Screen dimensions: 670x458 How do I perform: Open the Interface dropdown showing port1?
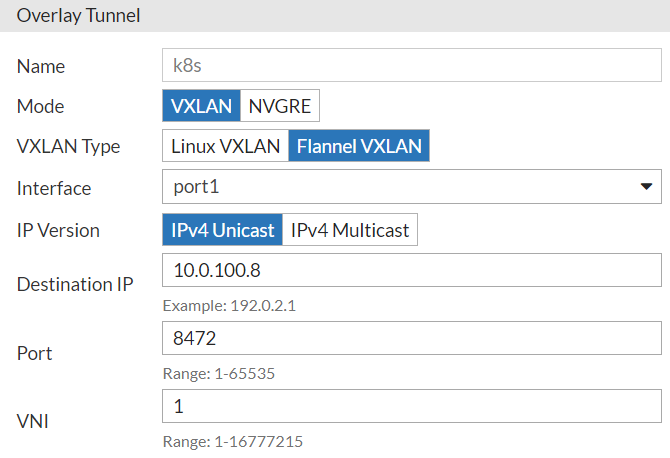point(411,187)
